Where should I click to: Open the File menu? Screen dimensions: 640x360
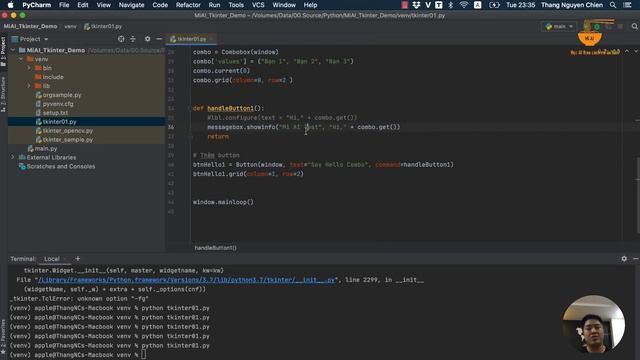(64, 5)
